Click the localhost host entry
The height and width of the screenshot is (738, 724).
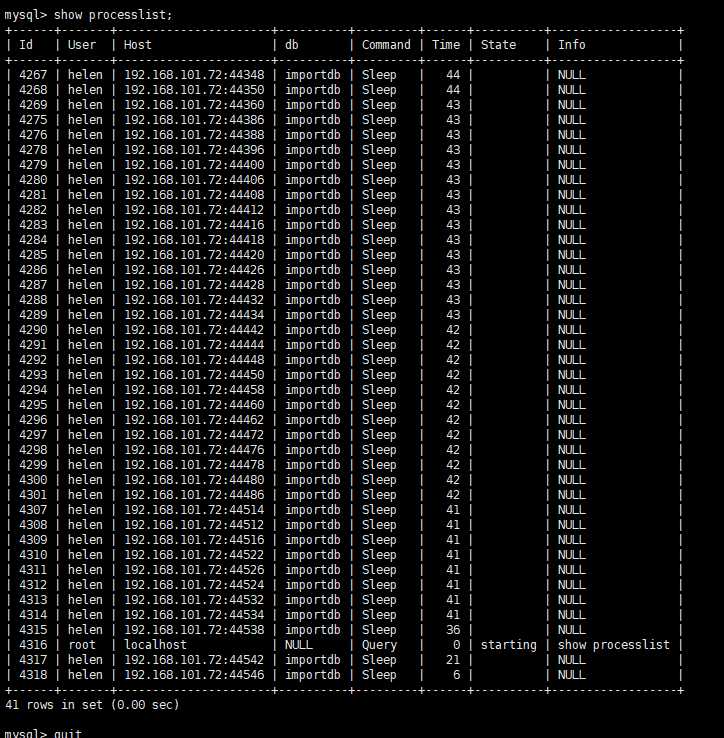pyautogui.click(x=155, y=645)
